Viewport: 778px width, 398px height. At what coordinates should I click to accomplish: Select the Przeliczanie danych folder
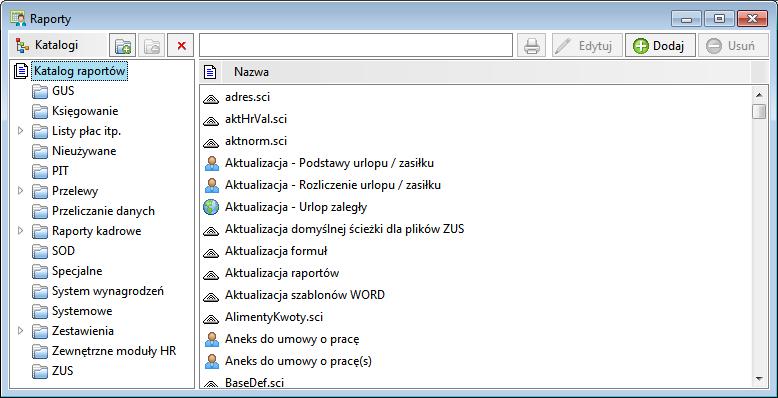tap(103, 211)
